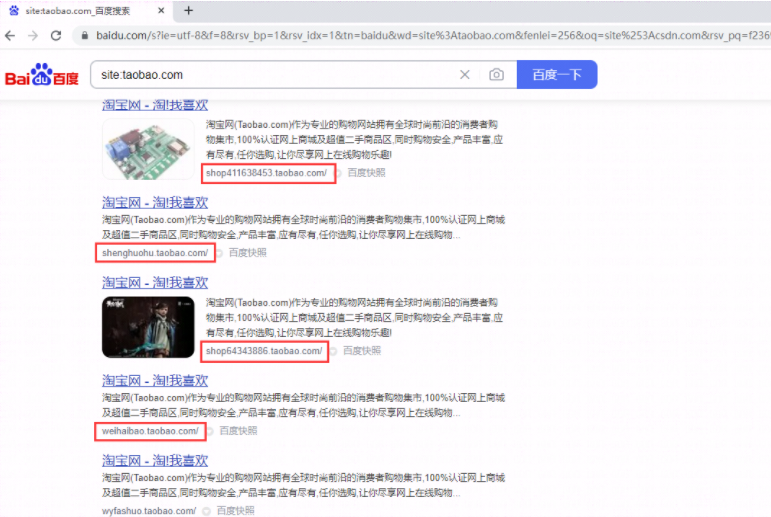Click the shop64343886.taobao.com URL
771x517 pixels.
[x=264, y=351]
